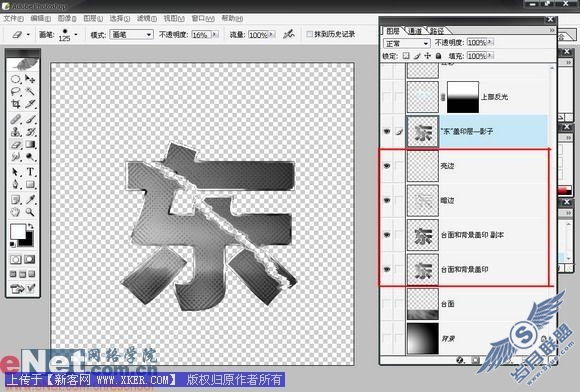Open the layer opacity slider arrow
This screenshot has width=580, height=392.
pyautogui.click(x=490, y=43)
